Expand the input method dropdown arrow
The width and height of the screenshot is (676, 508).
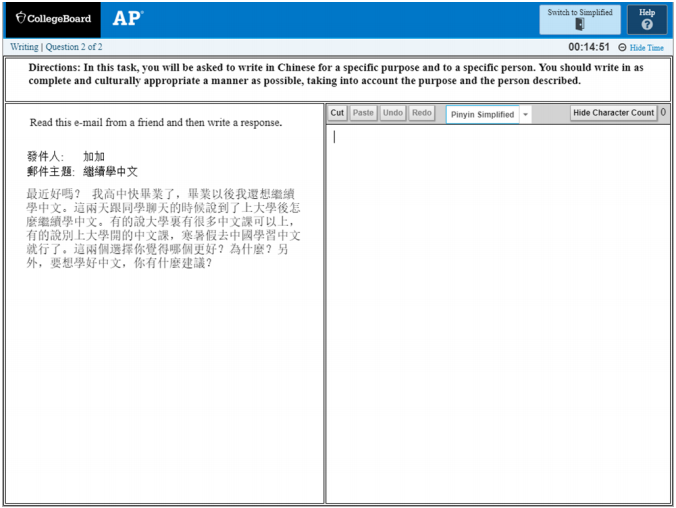[x=526, y=114]
